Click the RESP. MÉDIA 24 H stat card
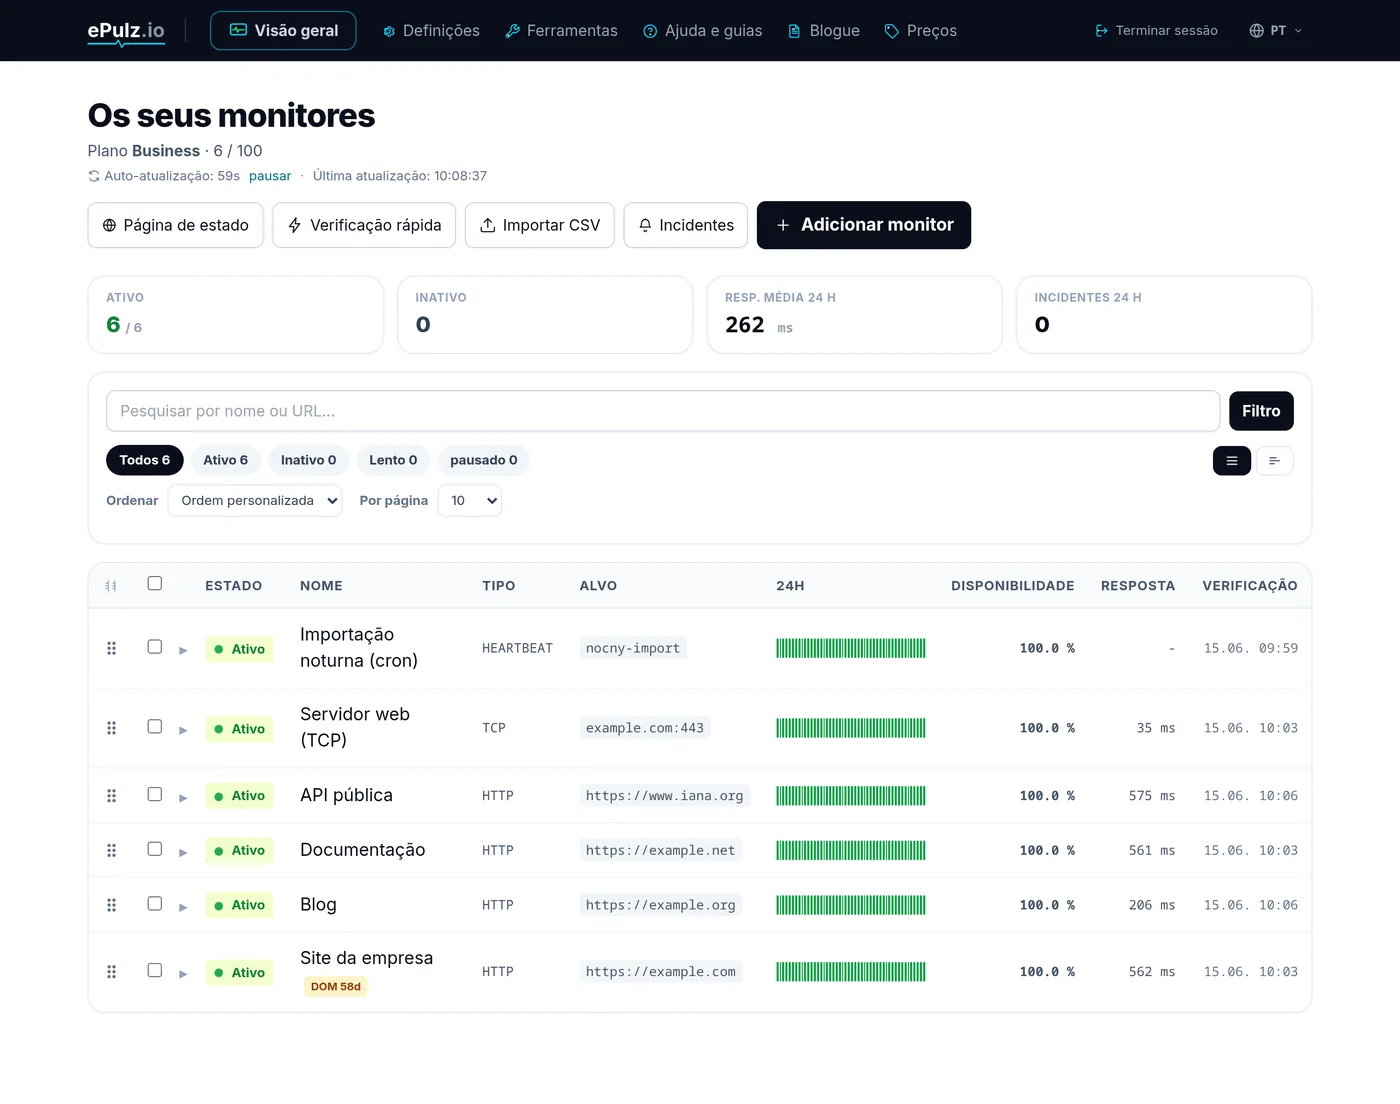This screenshot has height=1104, width=1400. [854, 315]
